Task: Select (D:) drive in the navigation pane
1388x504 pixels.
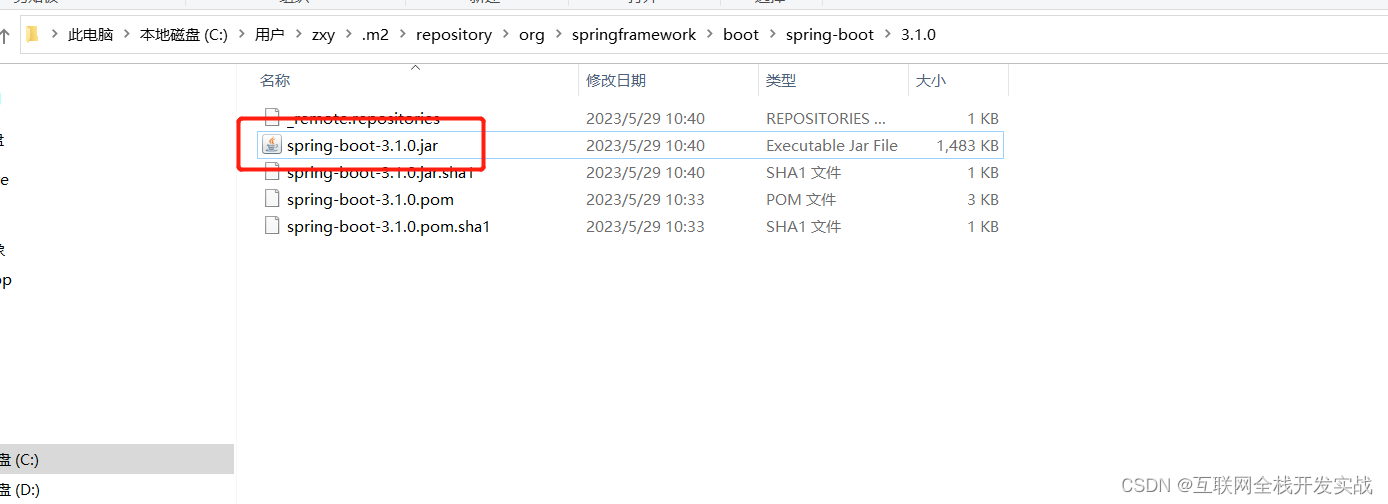Action: 116,490
